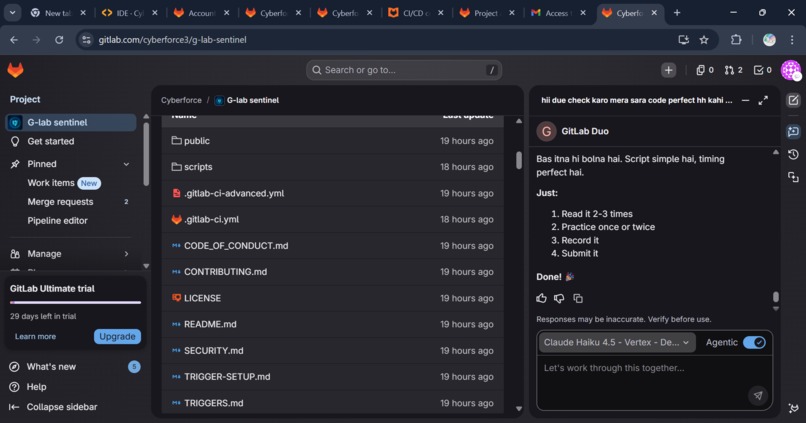Click the trial progress bar
806x423 pixels.
pyautogui.click(x=75, y=302)
